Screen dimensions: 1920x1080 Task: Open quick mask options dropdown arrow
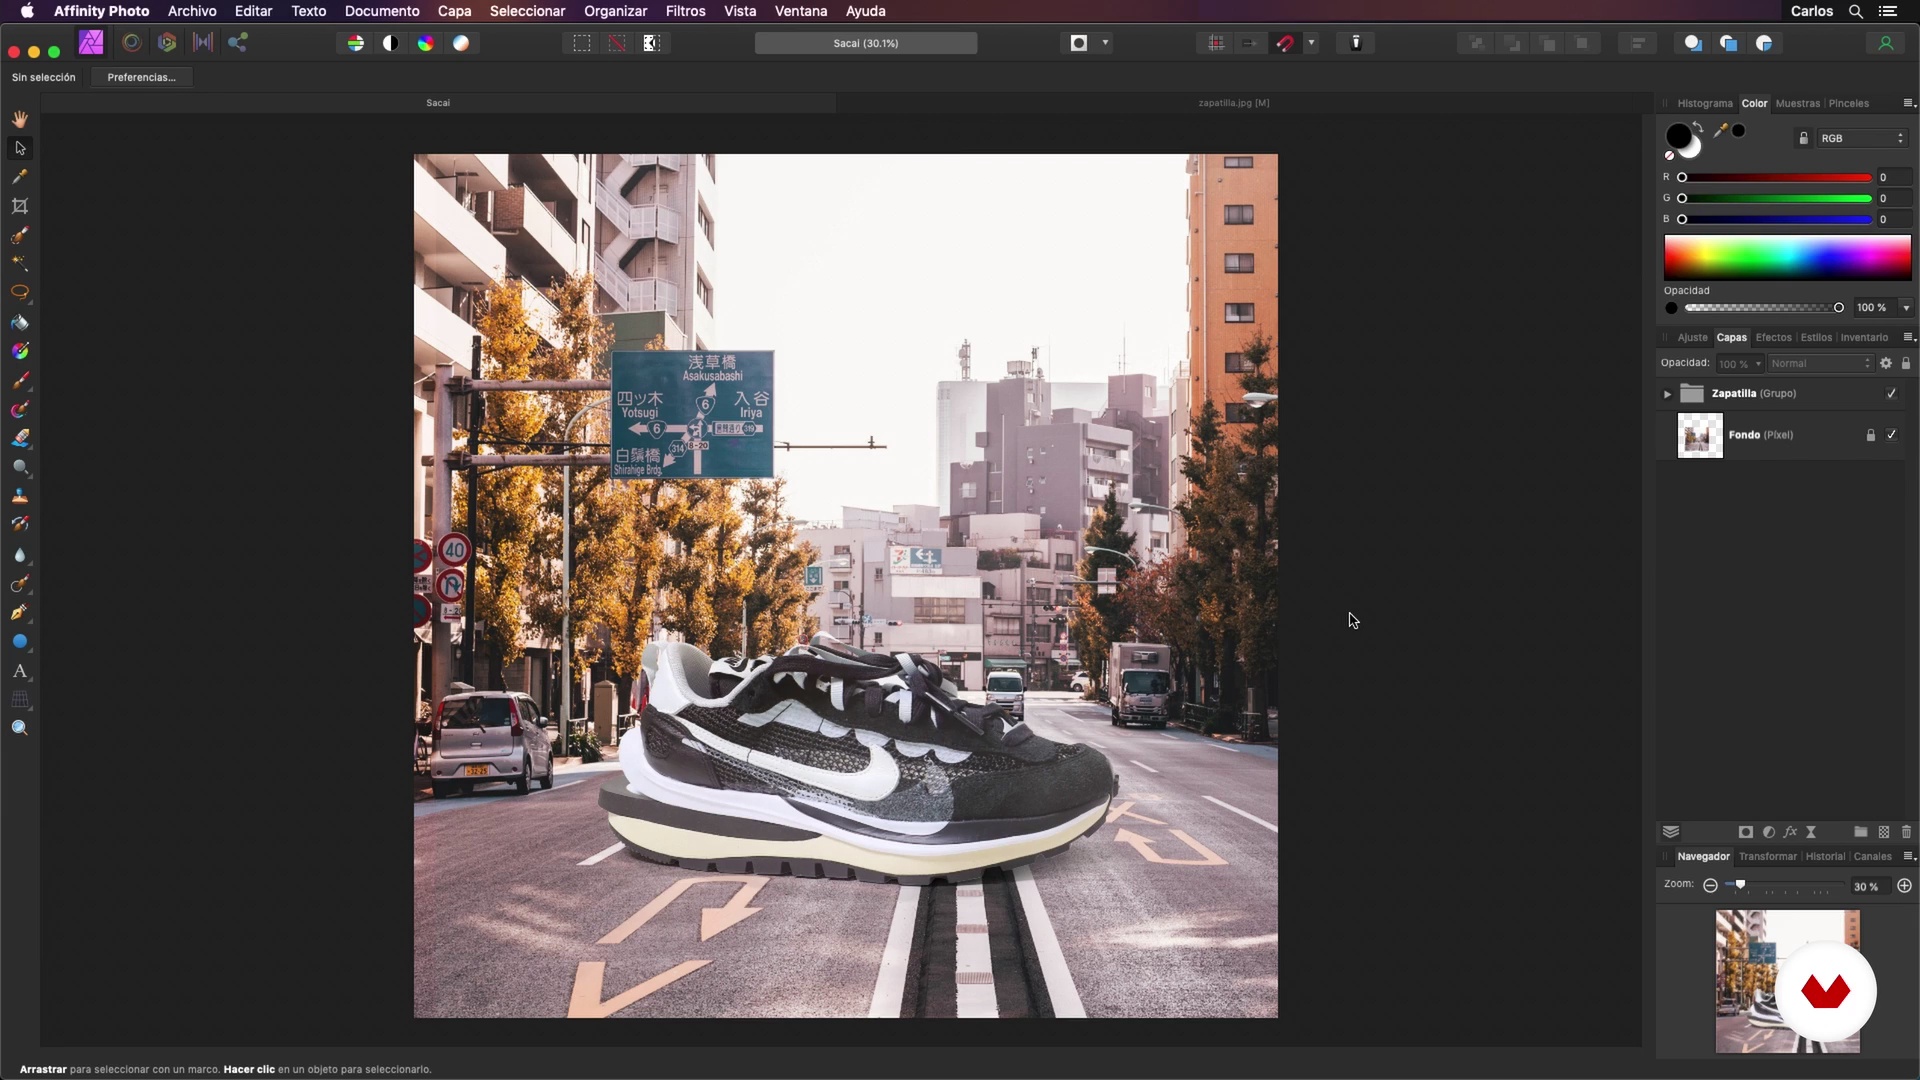point(1105,43)
